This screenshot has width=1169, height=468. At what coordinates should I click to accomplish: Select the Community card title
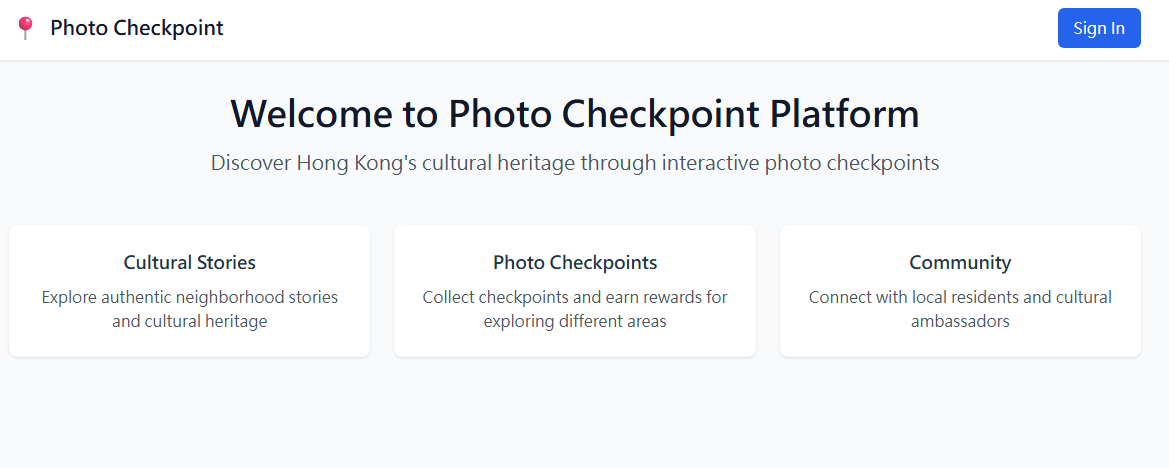(959, 263)
